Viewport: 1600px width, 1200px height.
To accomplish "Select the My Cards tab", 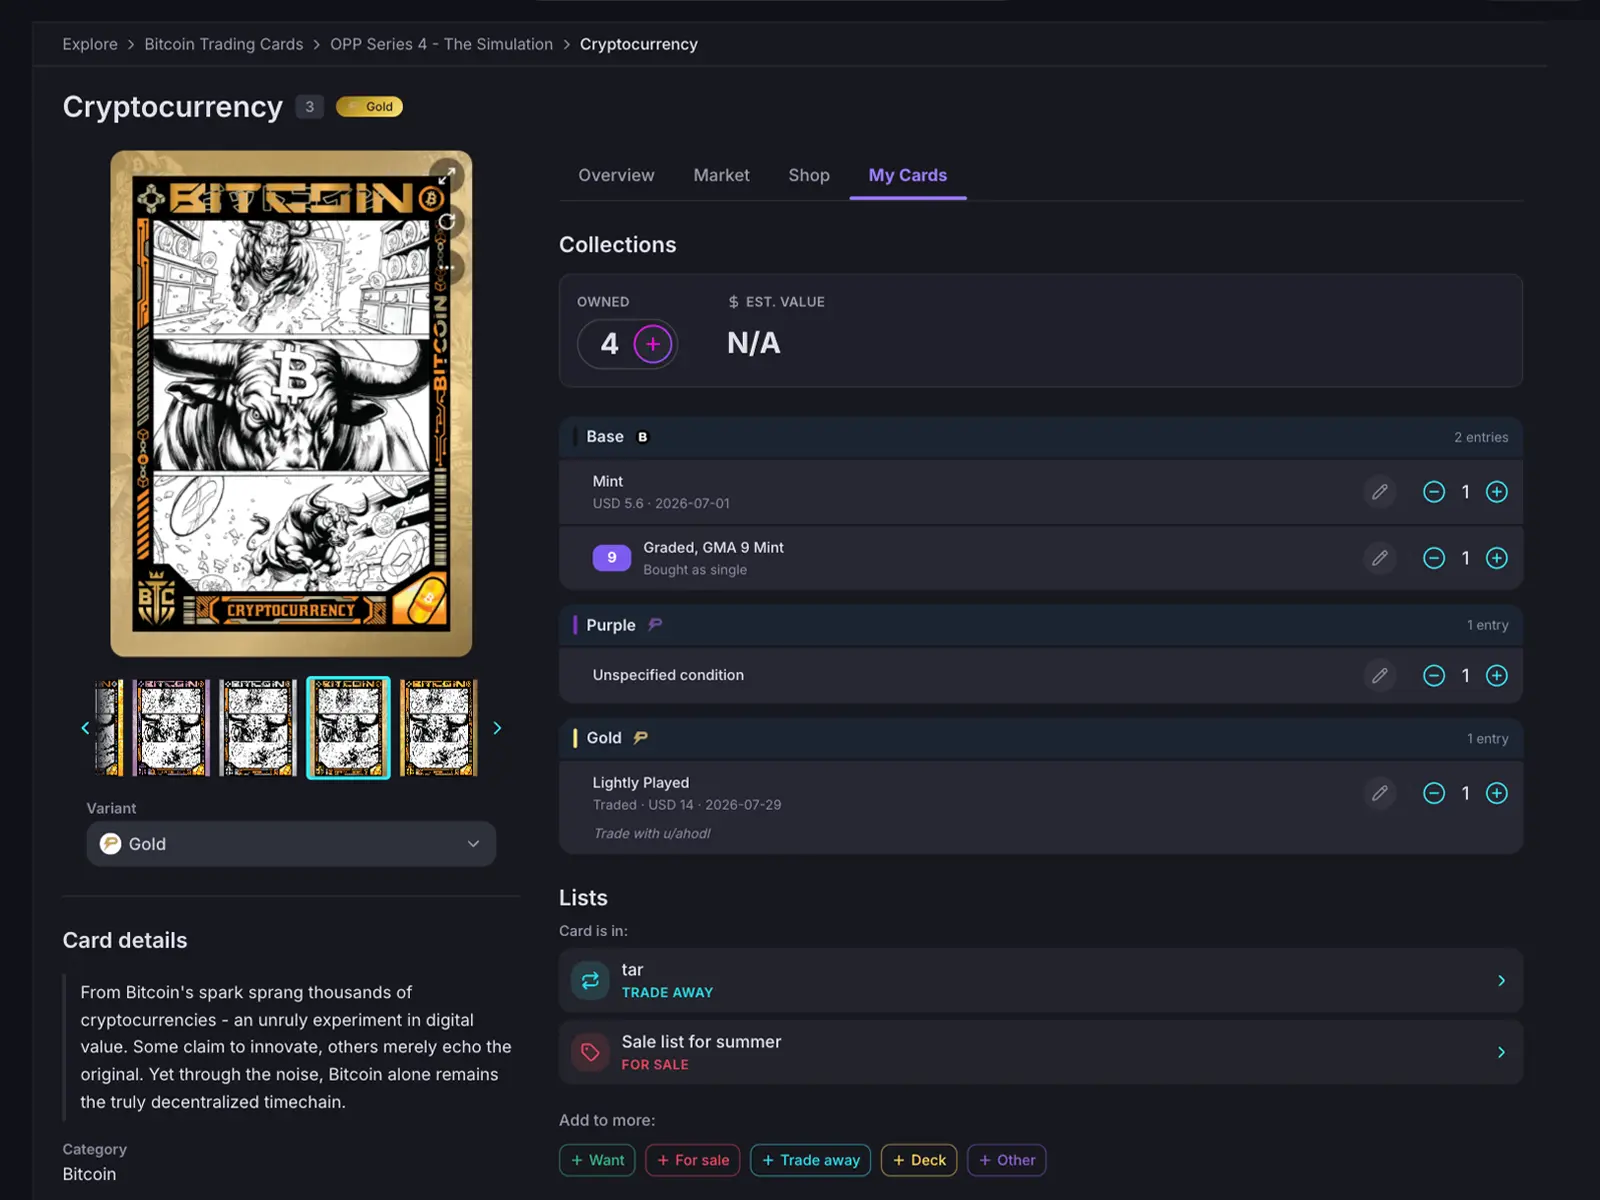I will tap(908, 175).
